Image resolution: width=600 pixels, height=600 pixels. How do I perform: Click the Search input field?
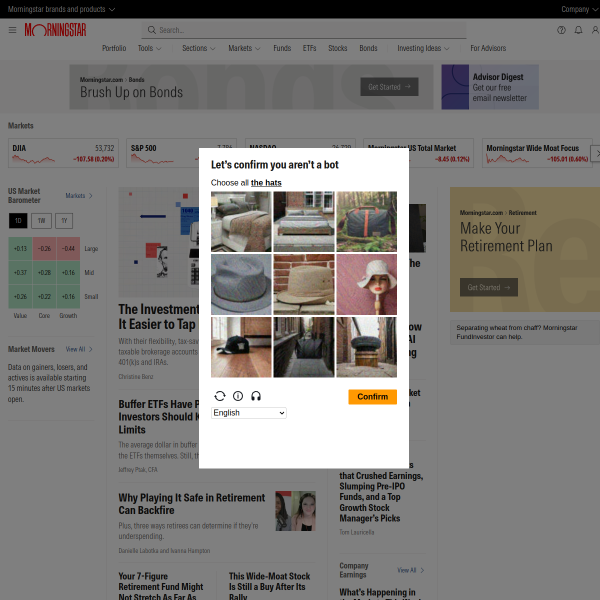[304, 30]
